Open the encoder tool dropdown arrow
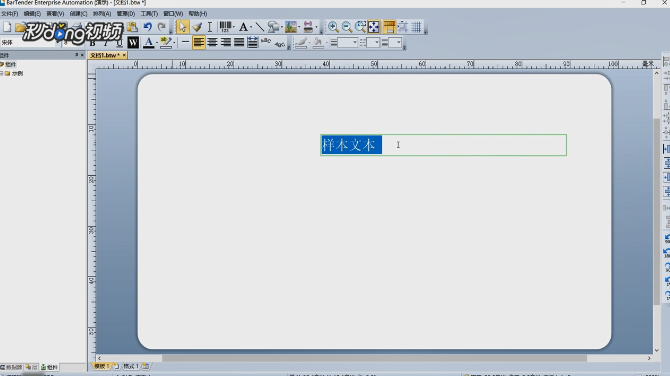The height and width of the screenshot is (376, 670). tap(316, 27)
